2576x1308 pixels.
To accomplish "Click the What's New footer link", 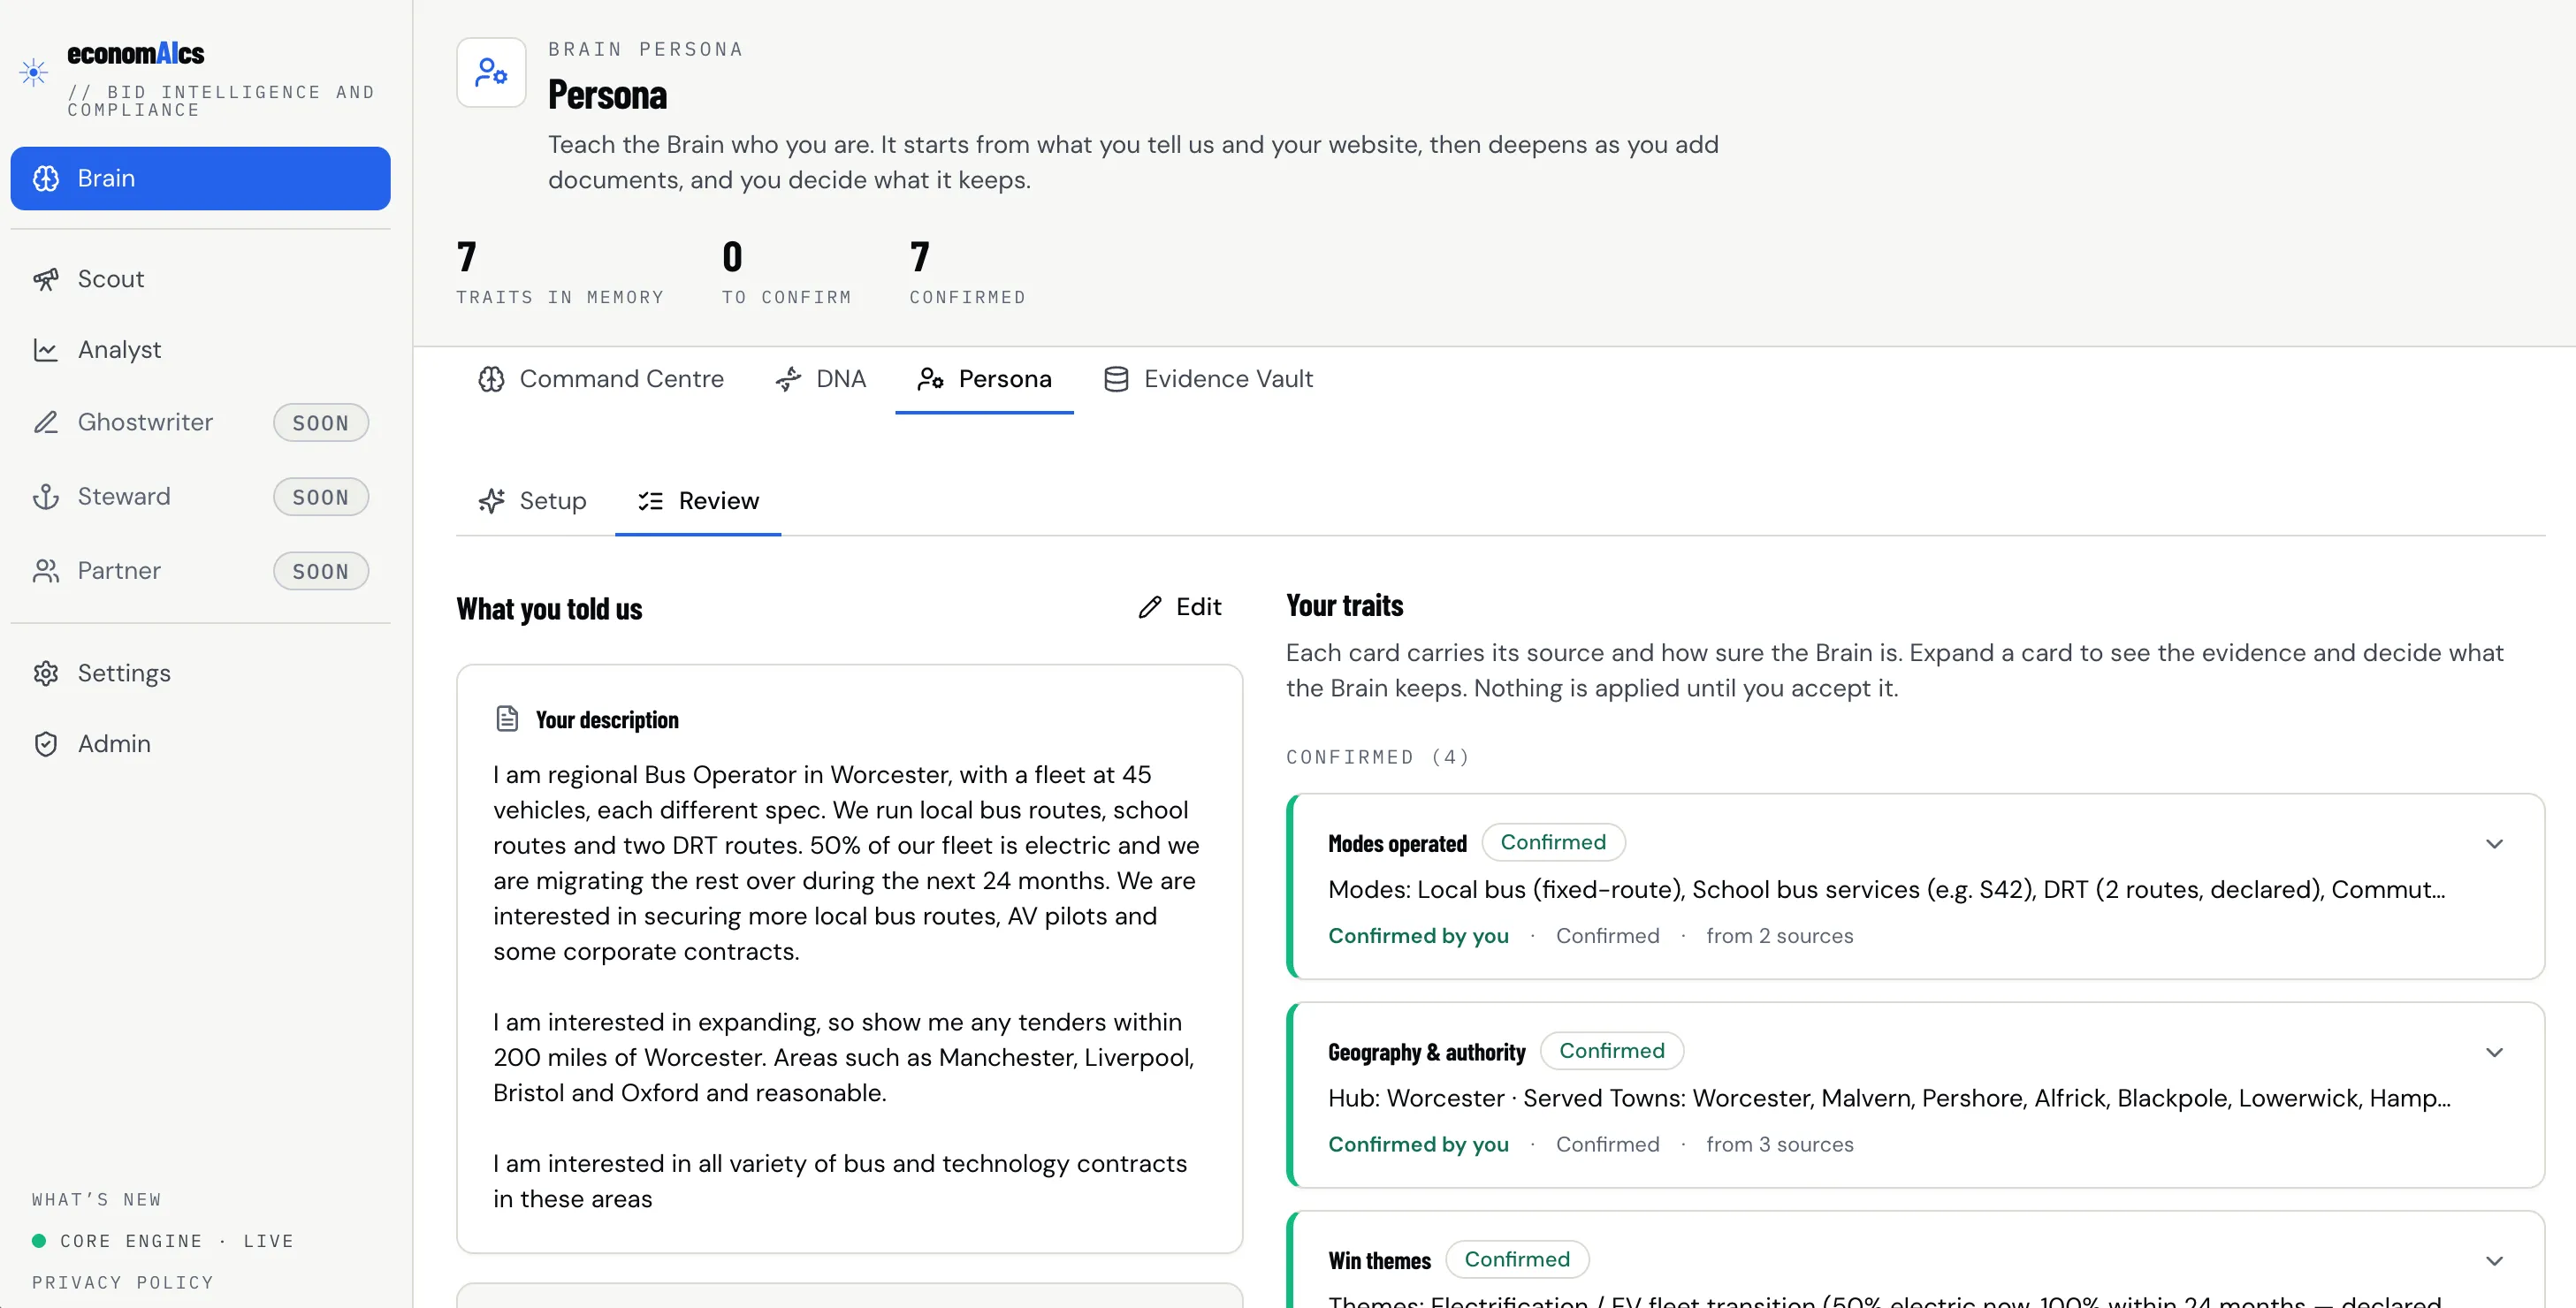I will (x=96, y=1200).
